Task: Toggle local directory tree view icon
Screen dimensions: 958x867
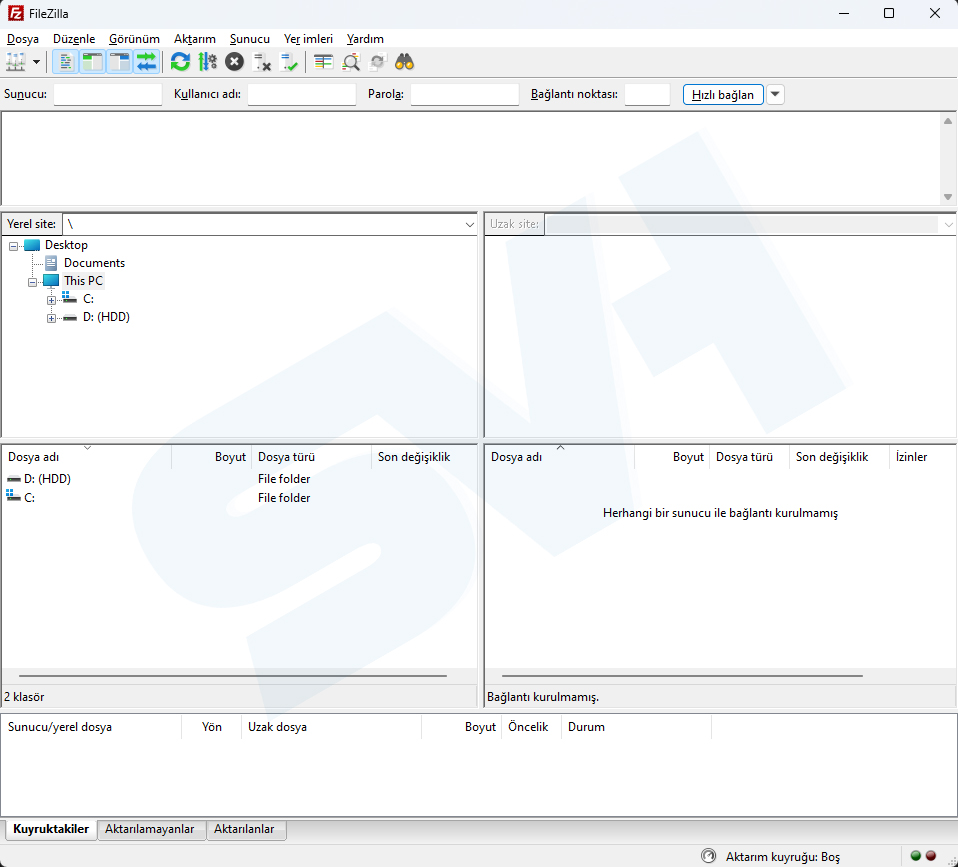Action: click(92, 62)
